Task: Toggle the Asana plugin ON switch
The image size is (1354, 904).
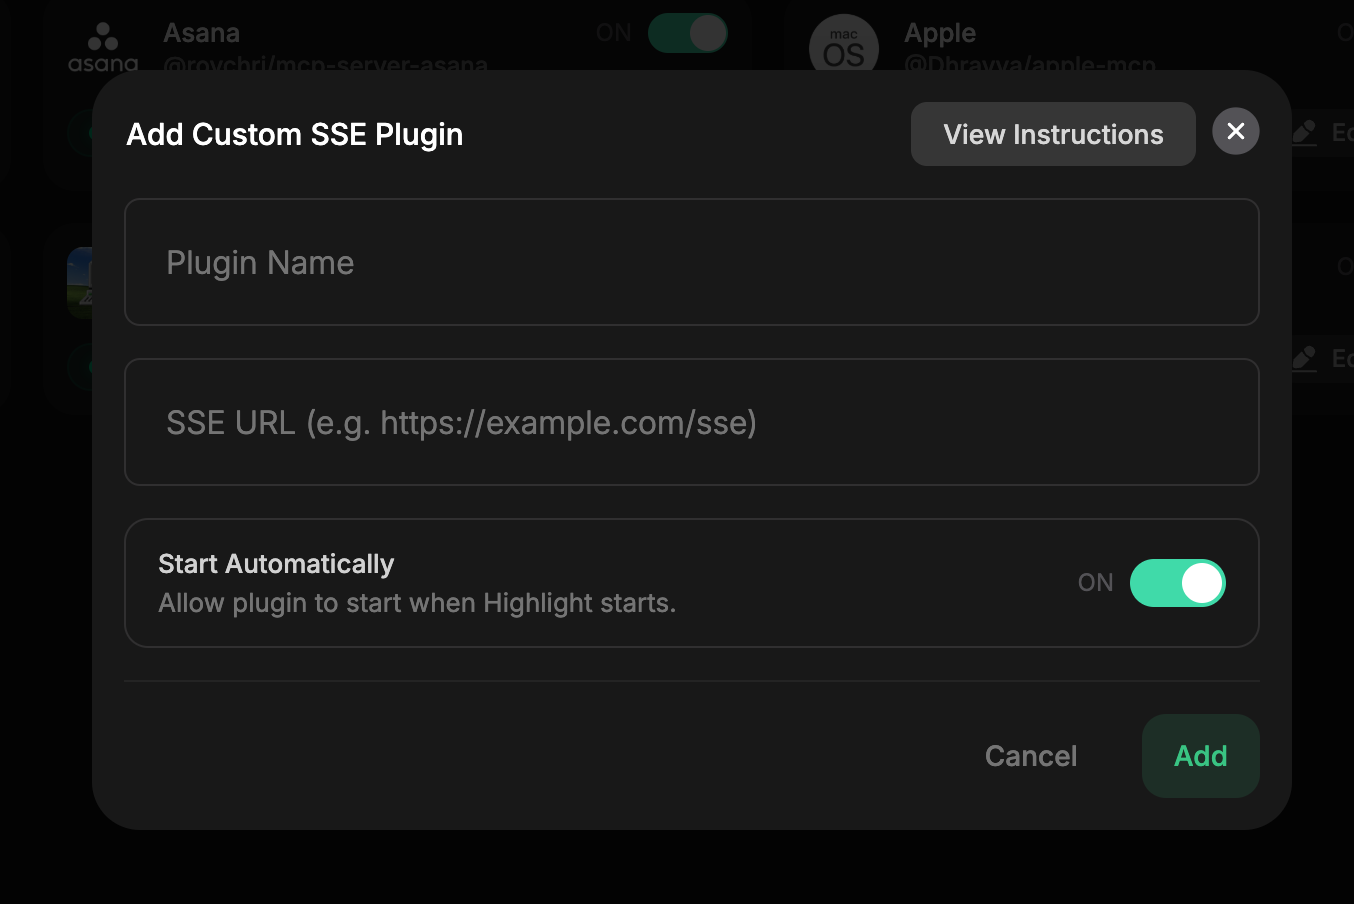Action: click(x=688, y=33)
